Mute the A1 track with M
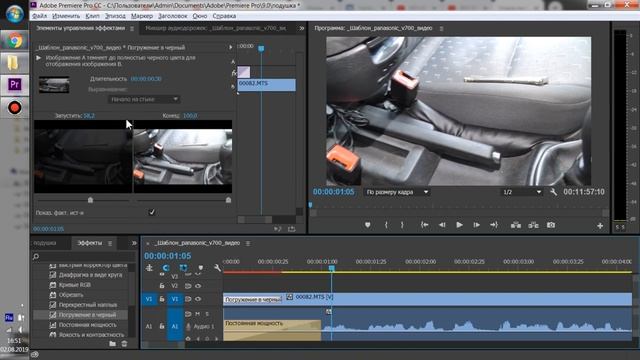The width and height of the screenshot is (640, 360). pyautogui.click(x=198, y=313)
